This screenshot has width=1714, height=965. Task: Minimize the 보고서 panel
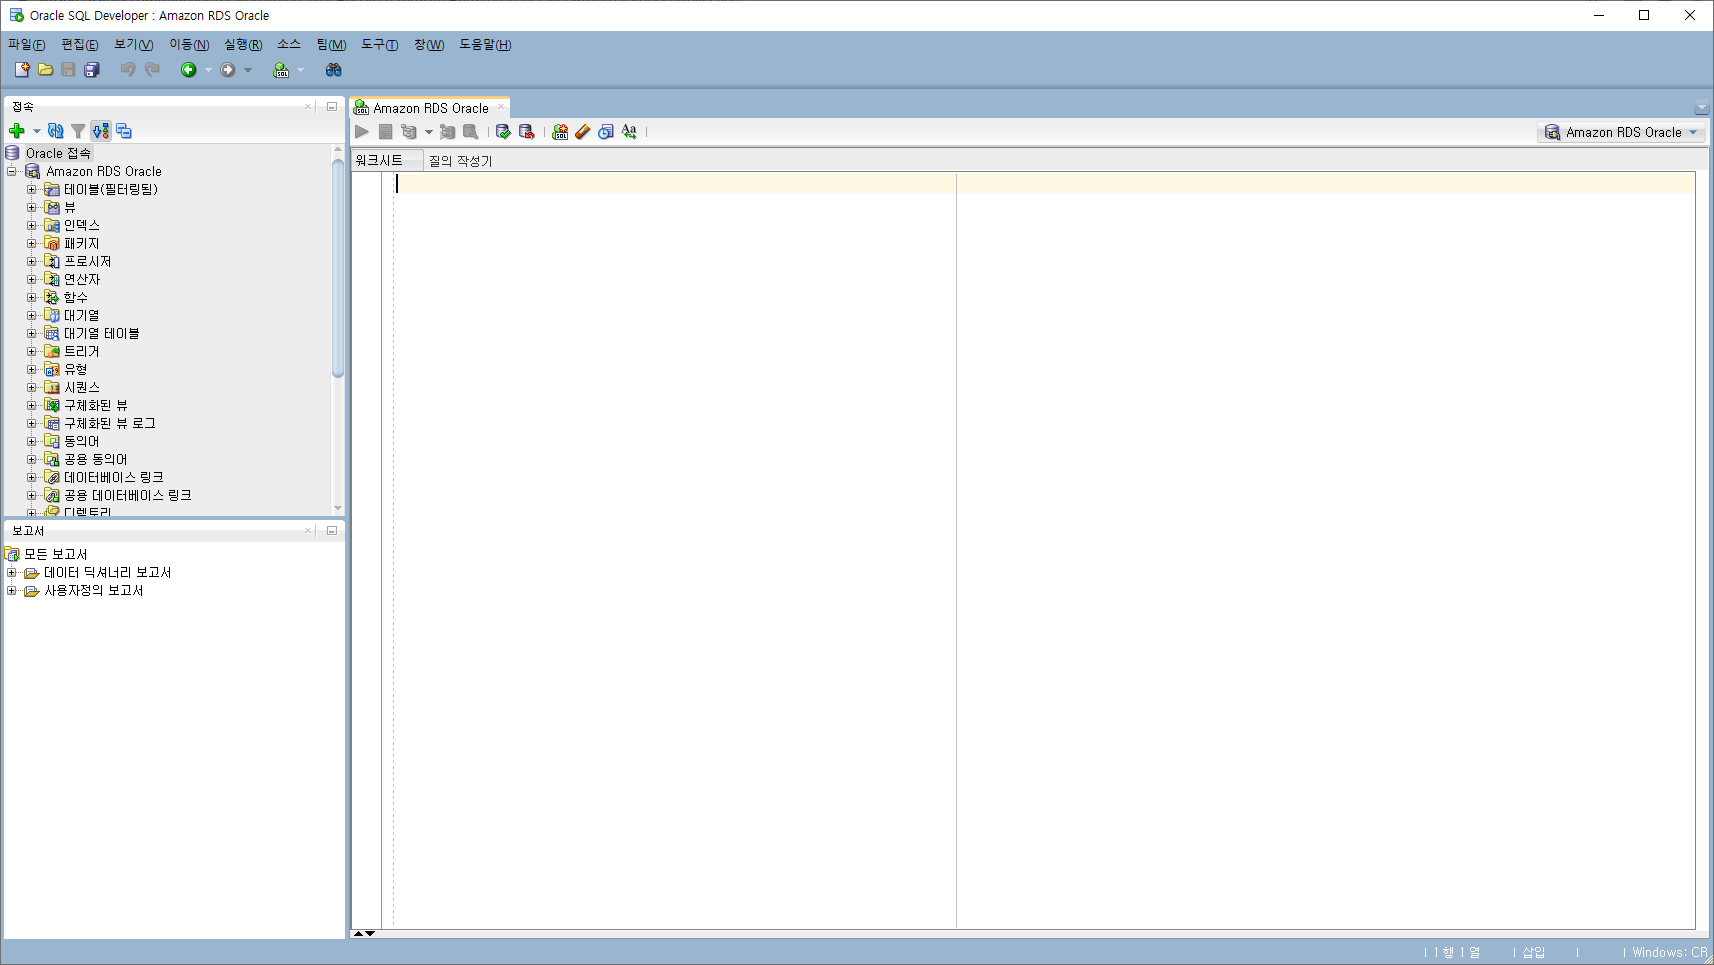[332, 531]
